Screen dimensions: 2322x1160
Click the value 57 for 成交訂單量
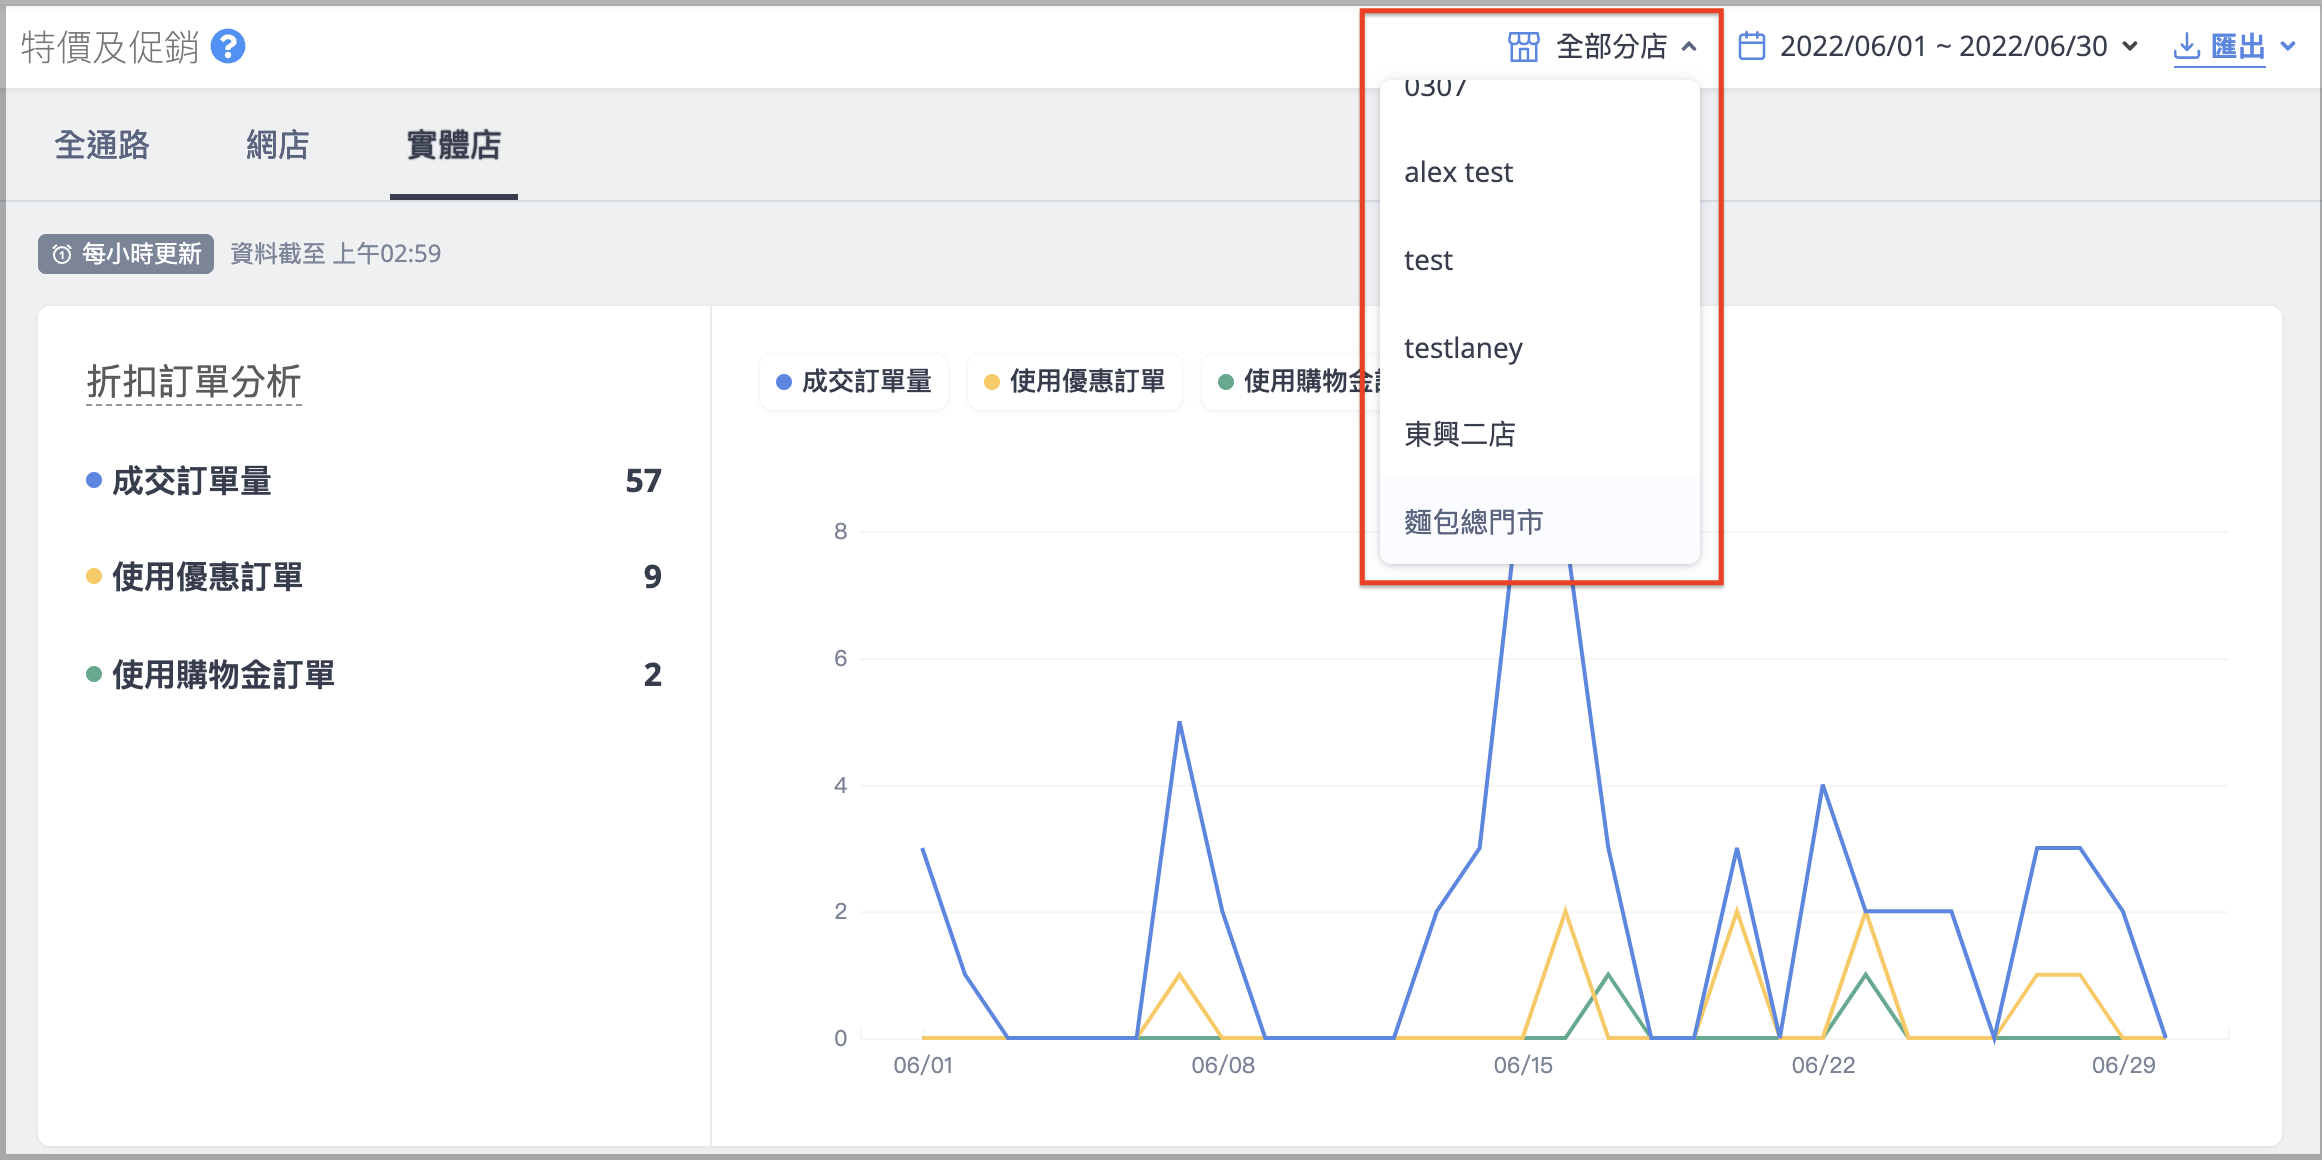coord(644,481)
